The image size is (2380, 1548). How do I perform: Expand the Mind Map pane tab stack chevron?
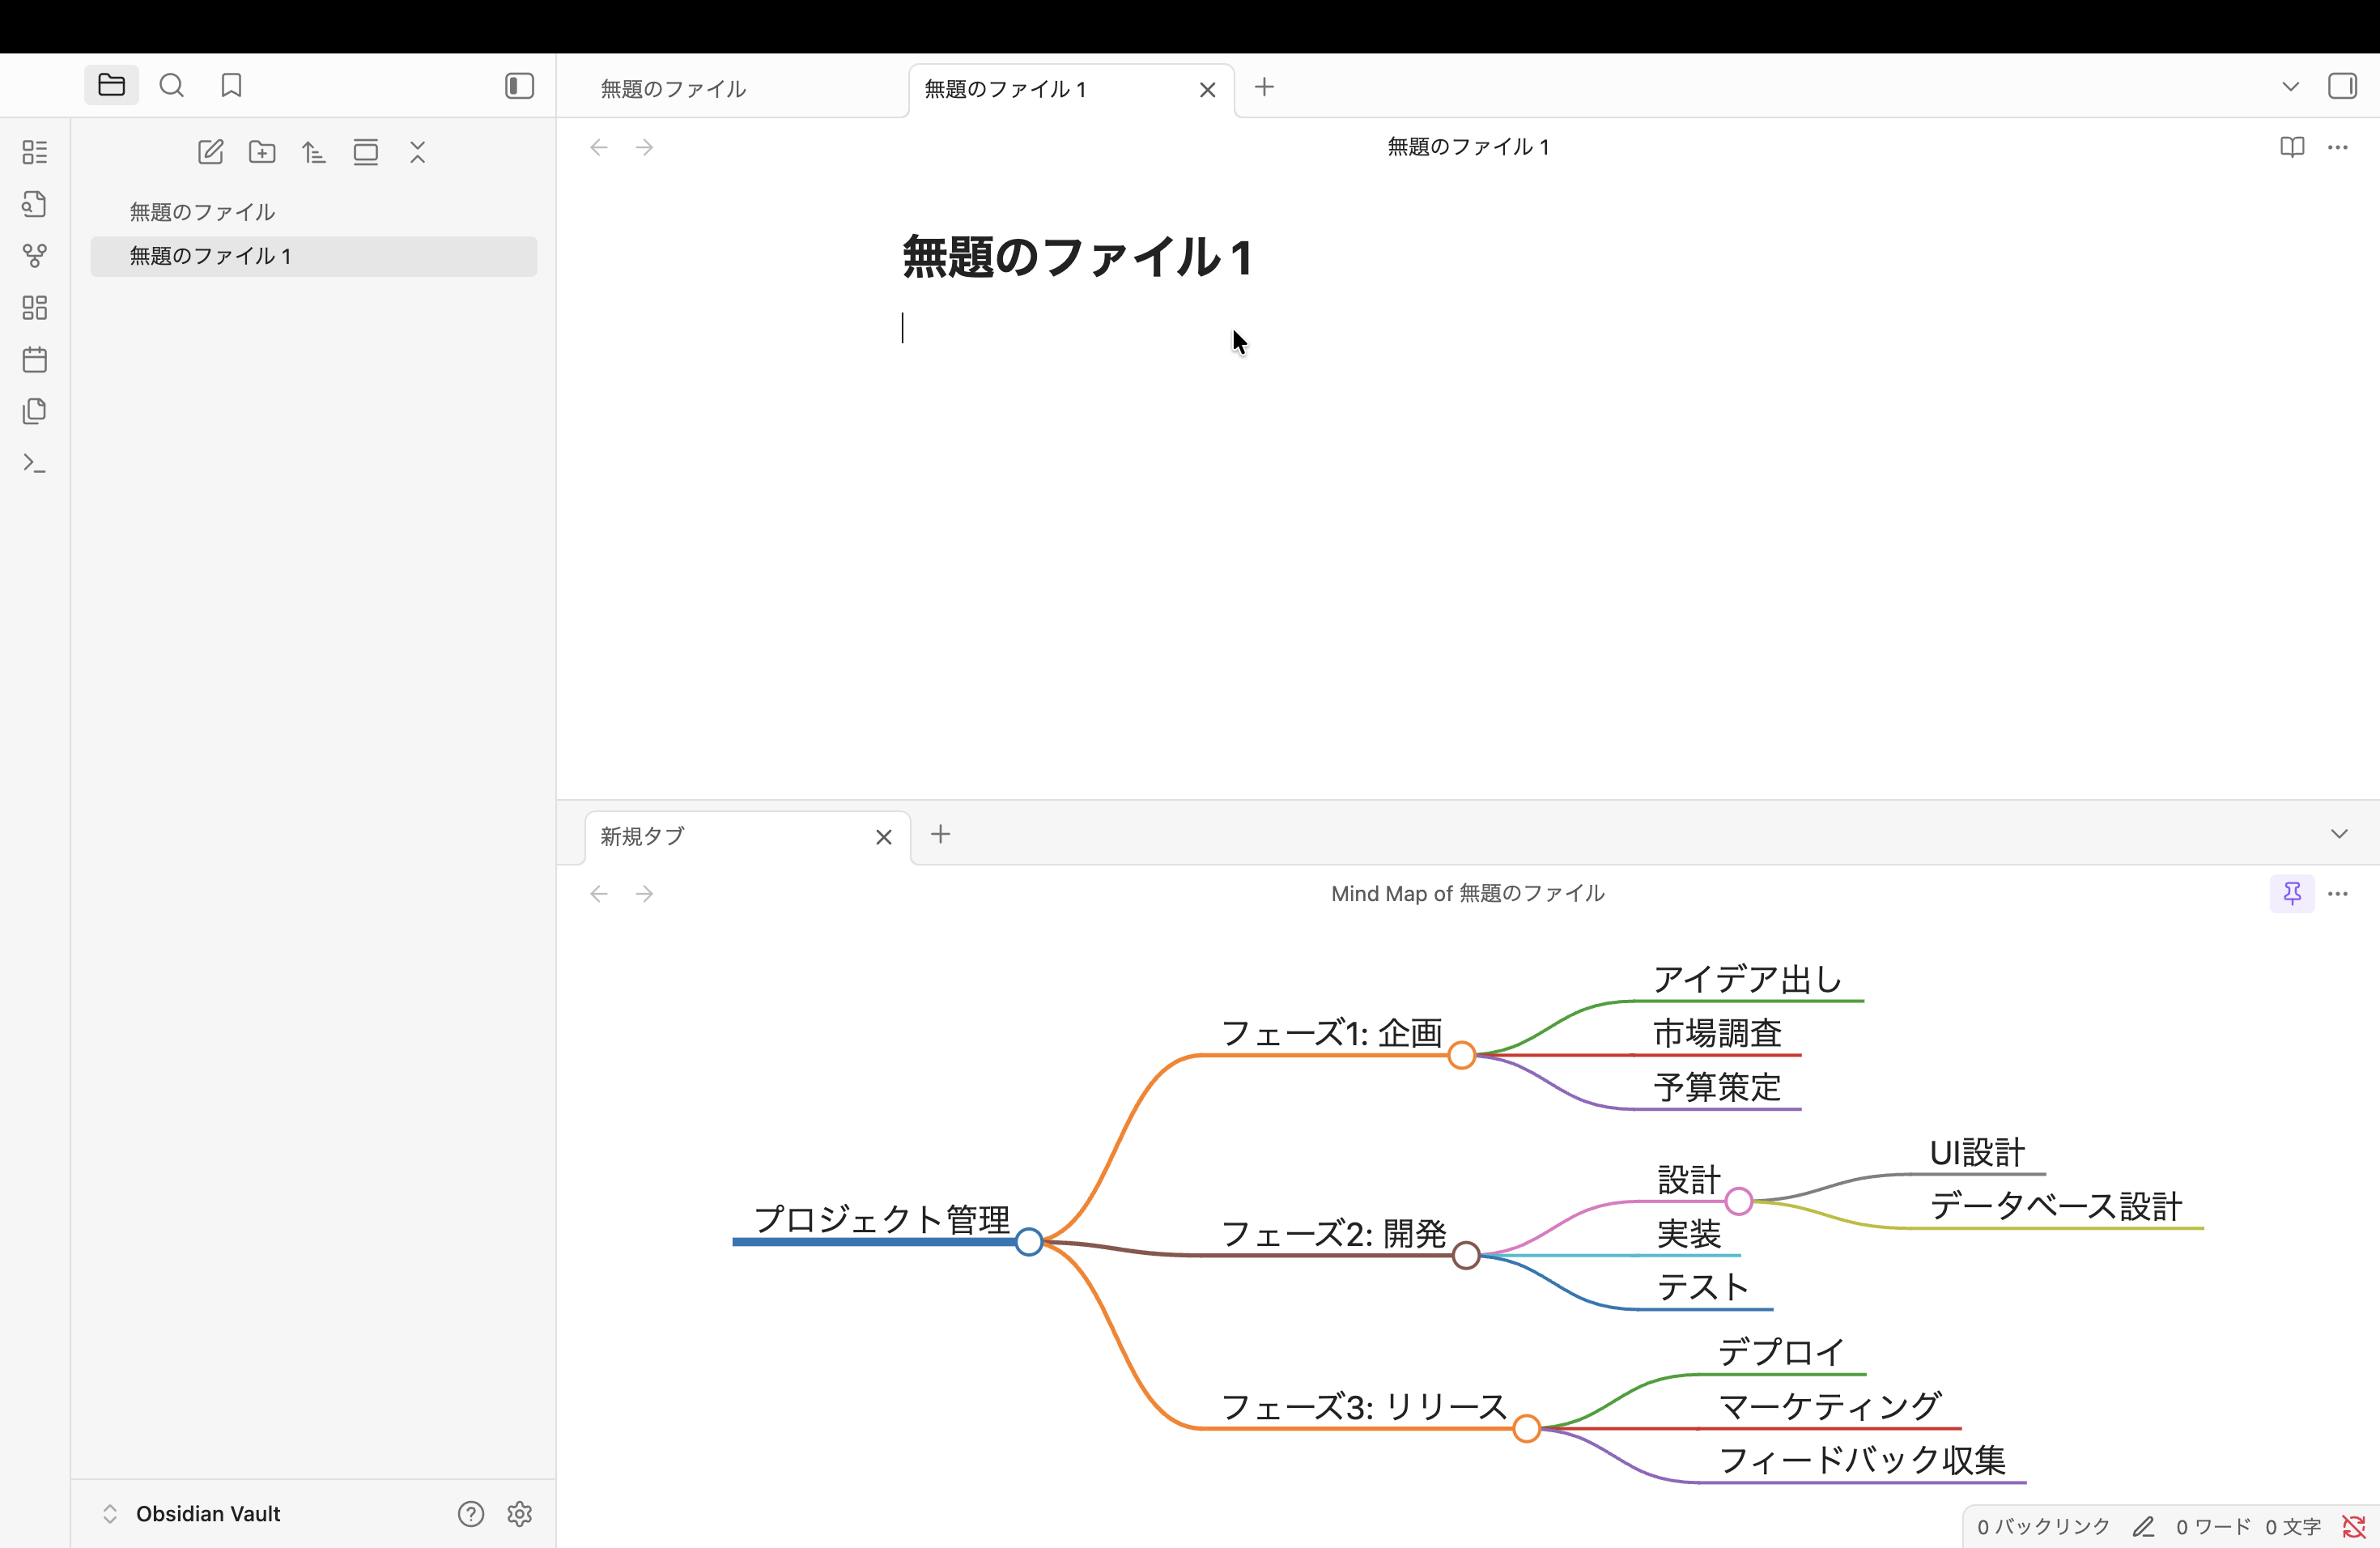2339,833
